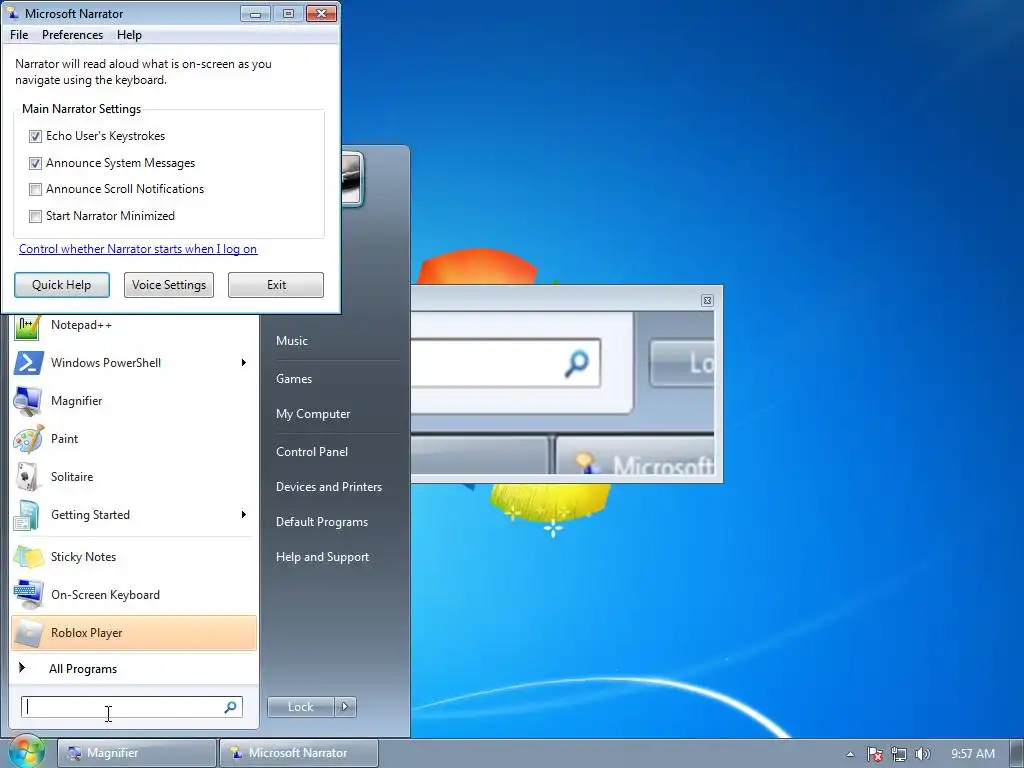Click the Start menu search magnifier icon
1024x768 pixels.
pyautogui.click(x=231, y=707)
